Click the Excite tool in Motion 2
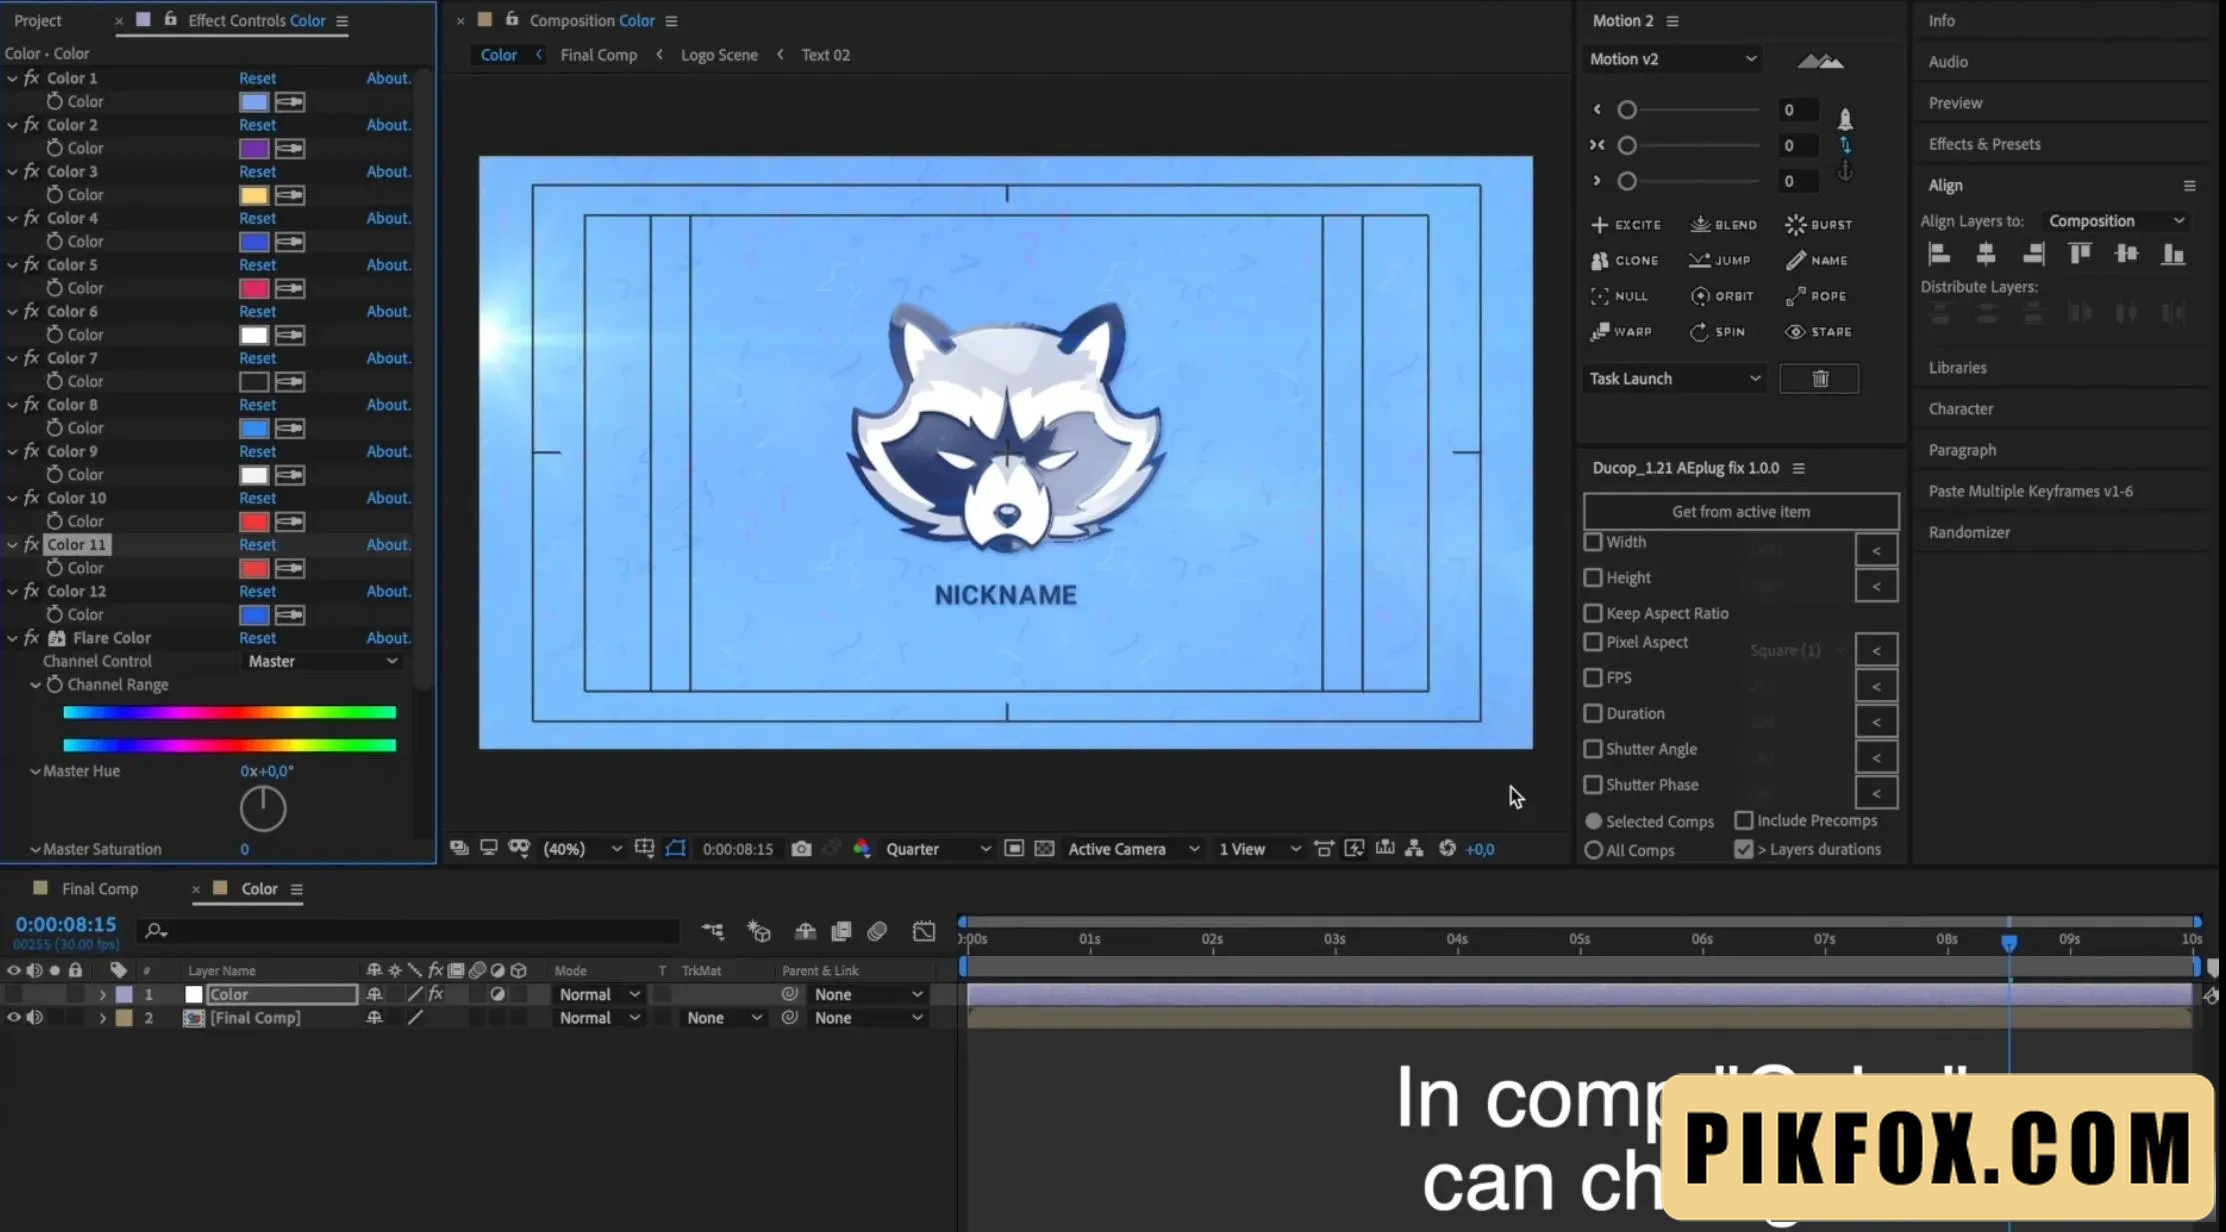Screen dimensions: 2226x1232 (x=1626, y=225)
